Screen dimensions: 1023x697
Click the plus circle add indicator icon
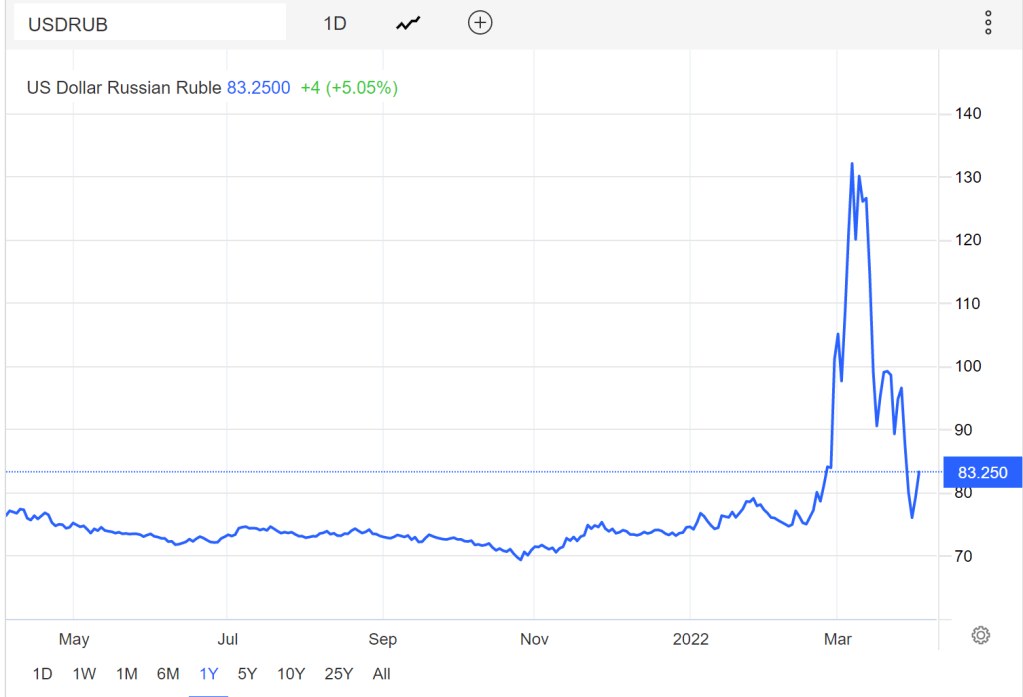[480, 23]
